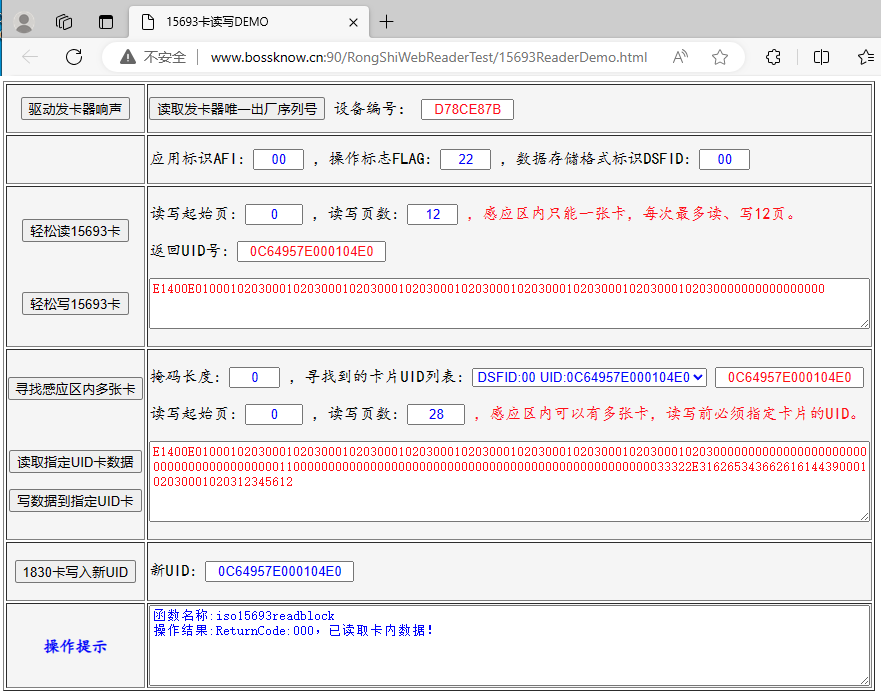The image size is (881, 692).
Task: Click 1830卡写入新UID button
Action: [x=75, y=572]
